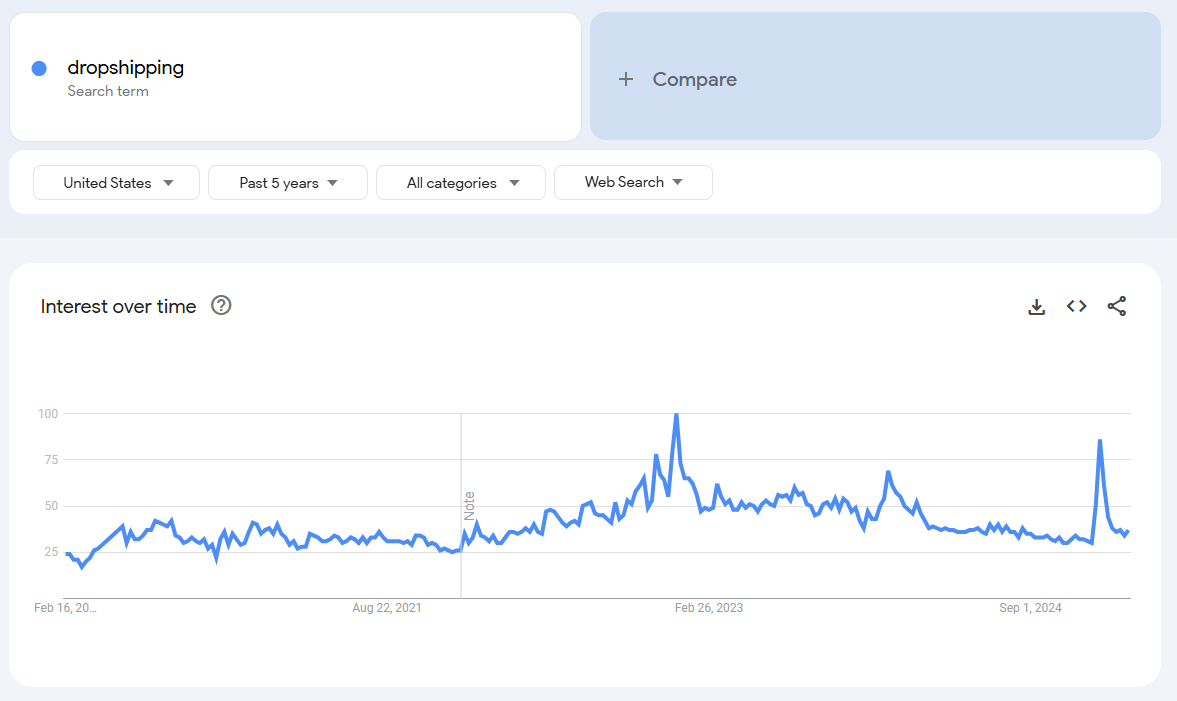
Task: Click the highest peak on the chart
Action: pyautogui.click(x=676, y=415)
